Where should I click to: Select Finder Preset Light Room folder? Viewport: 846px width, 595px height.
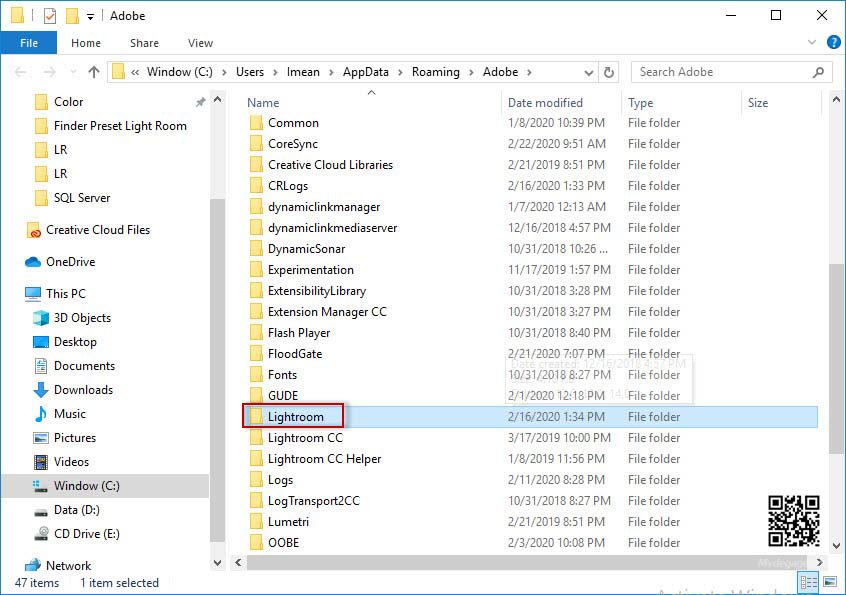120,126
